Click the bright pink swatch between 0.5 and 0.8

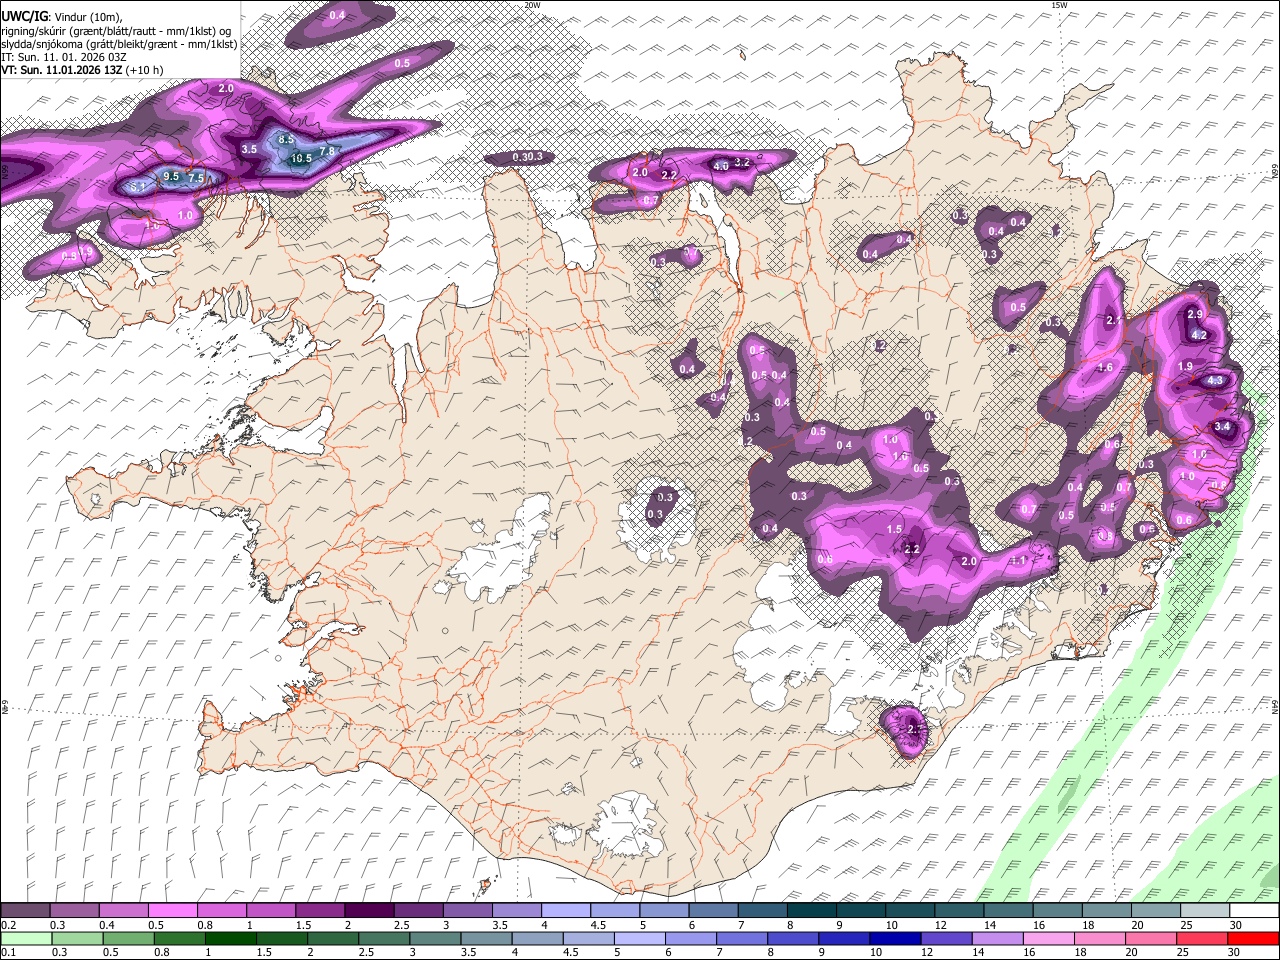172,911
